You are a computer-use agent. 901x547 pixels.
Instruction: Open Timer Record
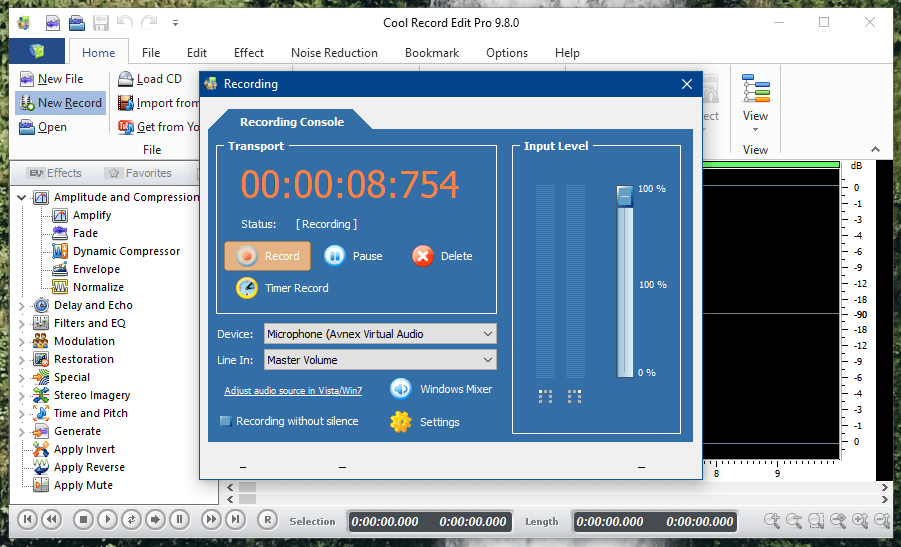282,288
